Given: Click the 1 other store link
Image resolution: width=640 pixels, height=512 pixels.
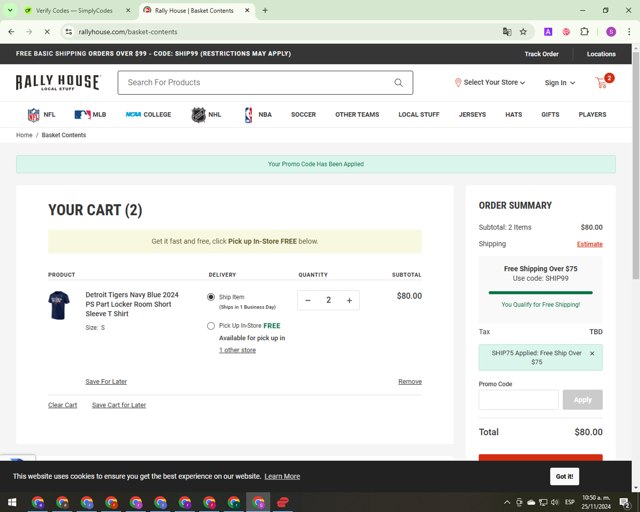Looking at the screenshot, I should coord(237,350).
